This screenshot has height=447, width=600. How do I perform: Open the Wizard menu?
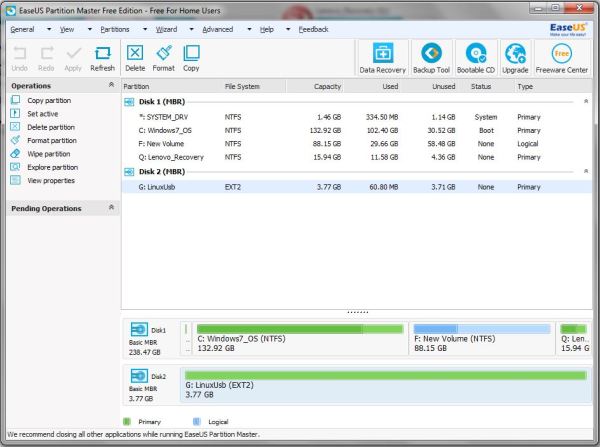(x=166, y=29)
